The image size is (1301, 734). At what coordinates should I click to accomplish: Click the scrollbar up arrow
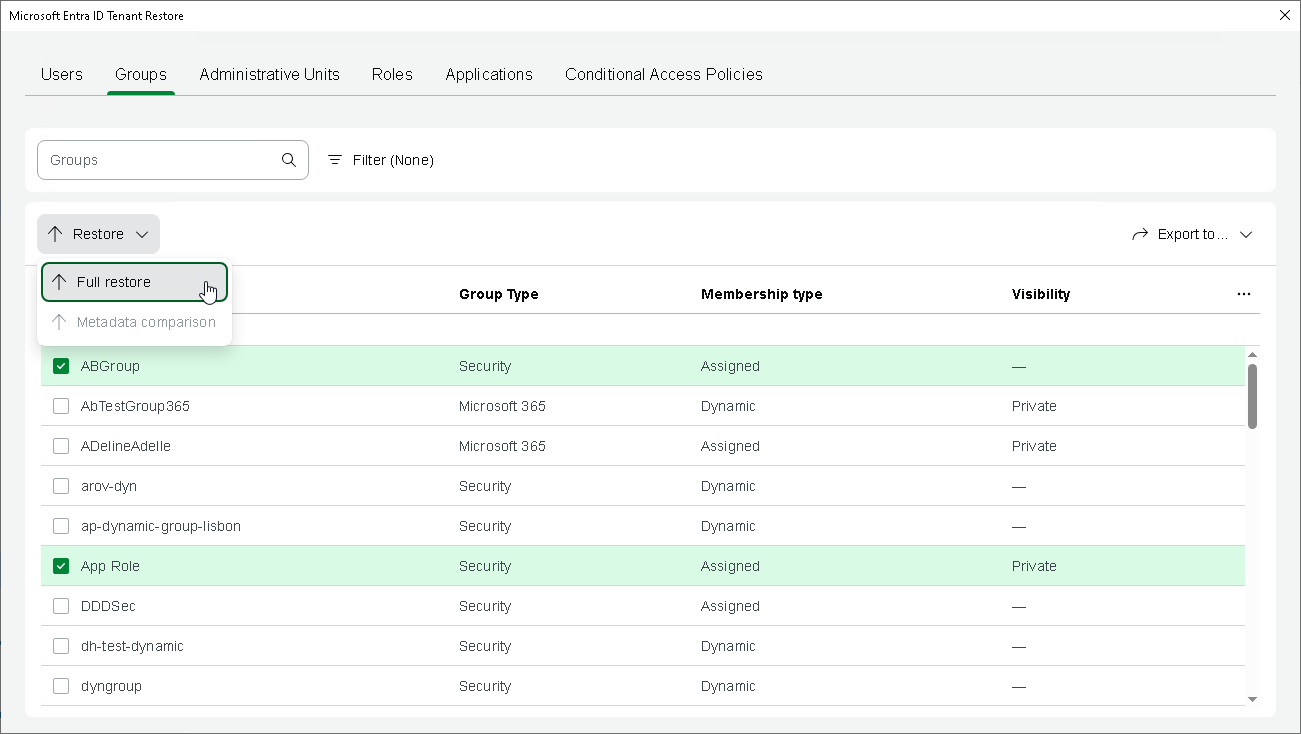tap(1252, 355)
